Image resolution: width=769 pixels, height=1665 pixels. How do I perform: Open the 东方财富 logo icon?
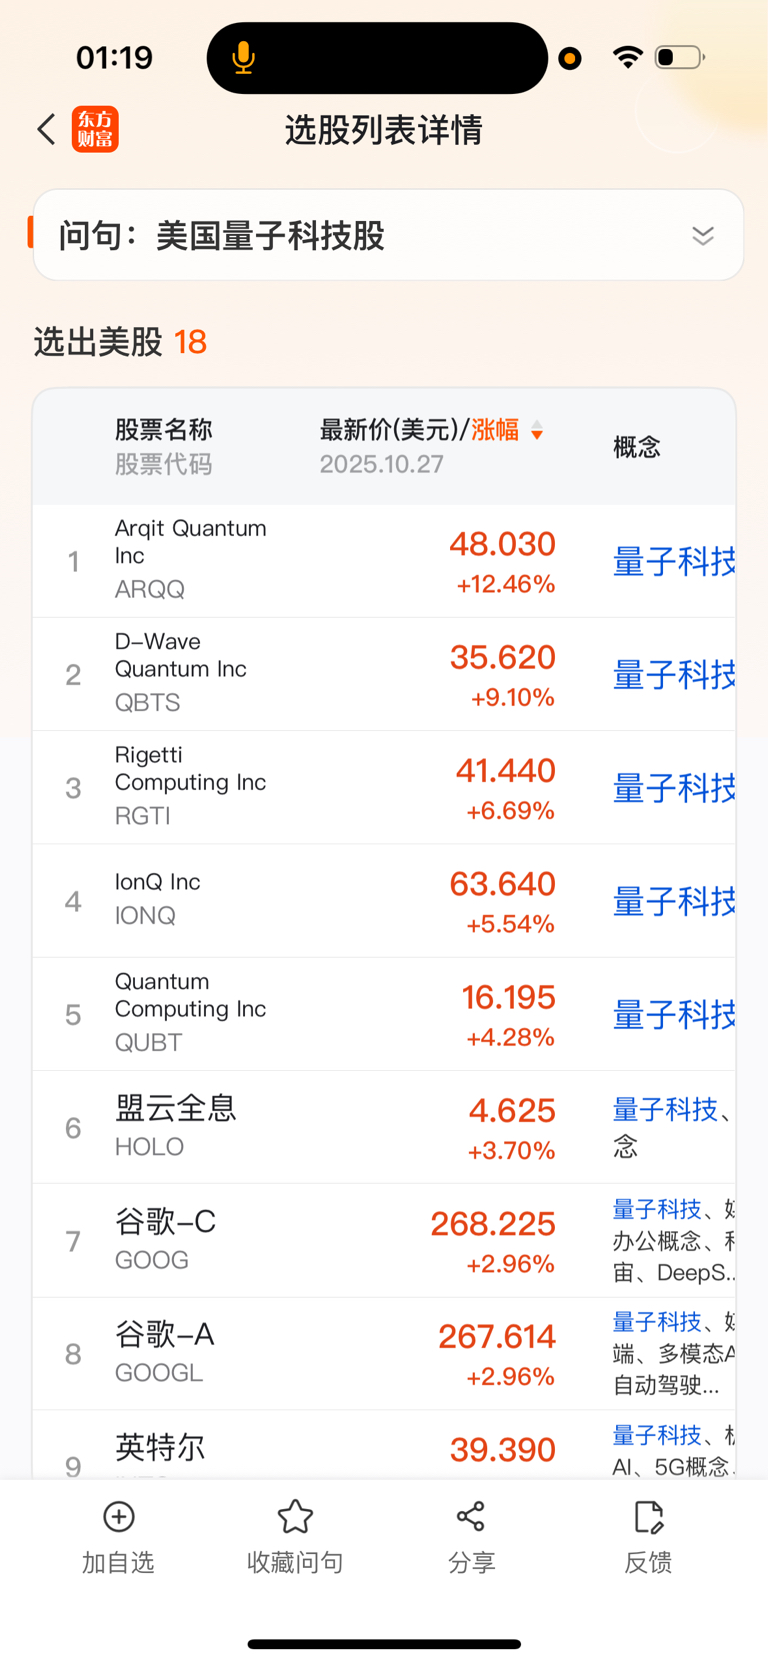(x=95, y=129)
